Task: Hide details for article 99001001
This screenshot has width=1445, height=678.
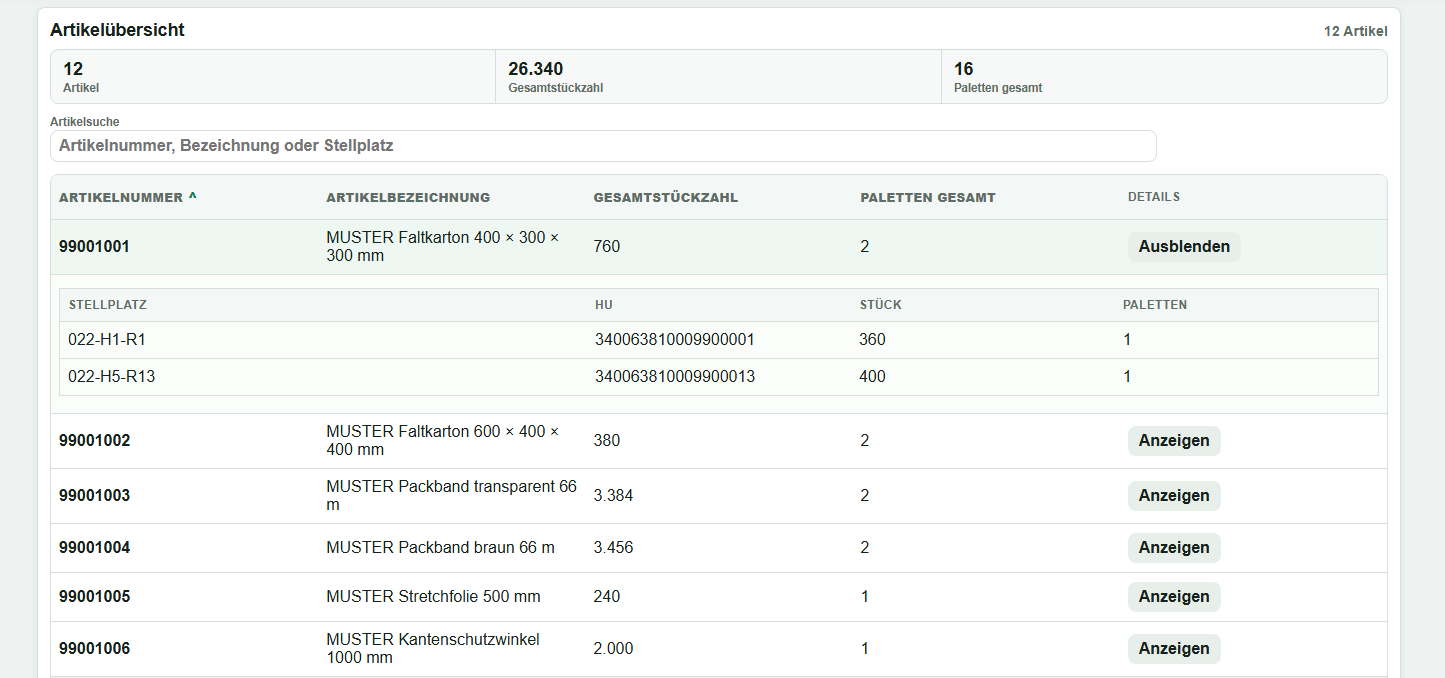Action: tap(1184, 247)
